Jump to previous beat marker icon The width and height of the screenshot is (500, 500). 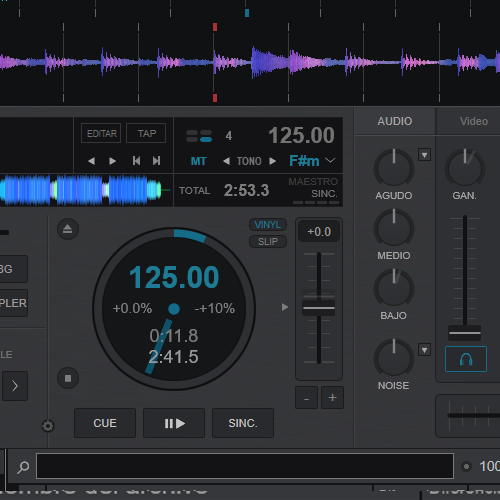point(136,161)
